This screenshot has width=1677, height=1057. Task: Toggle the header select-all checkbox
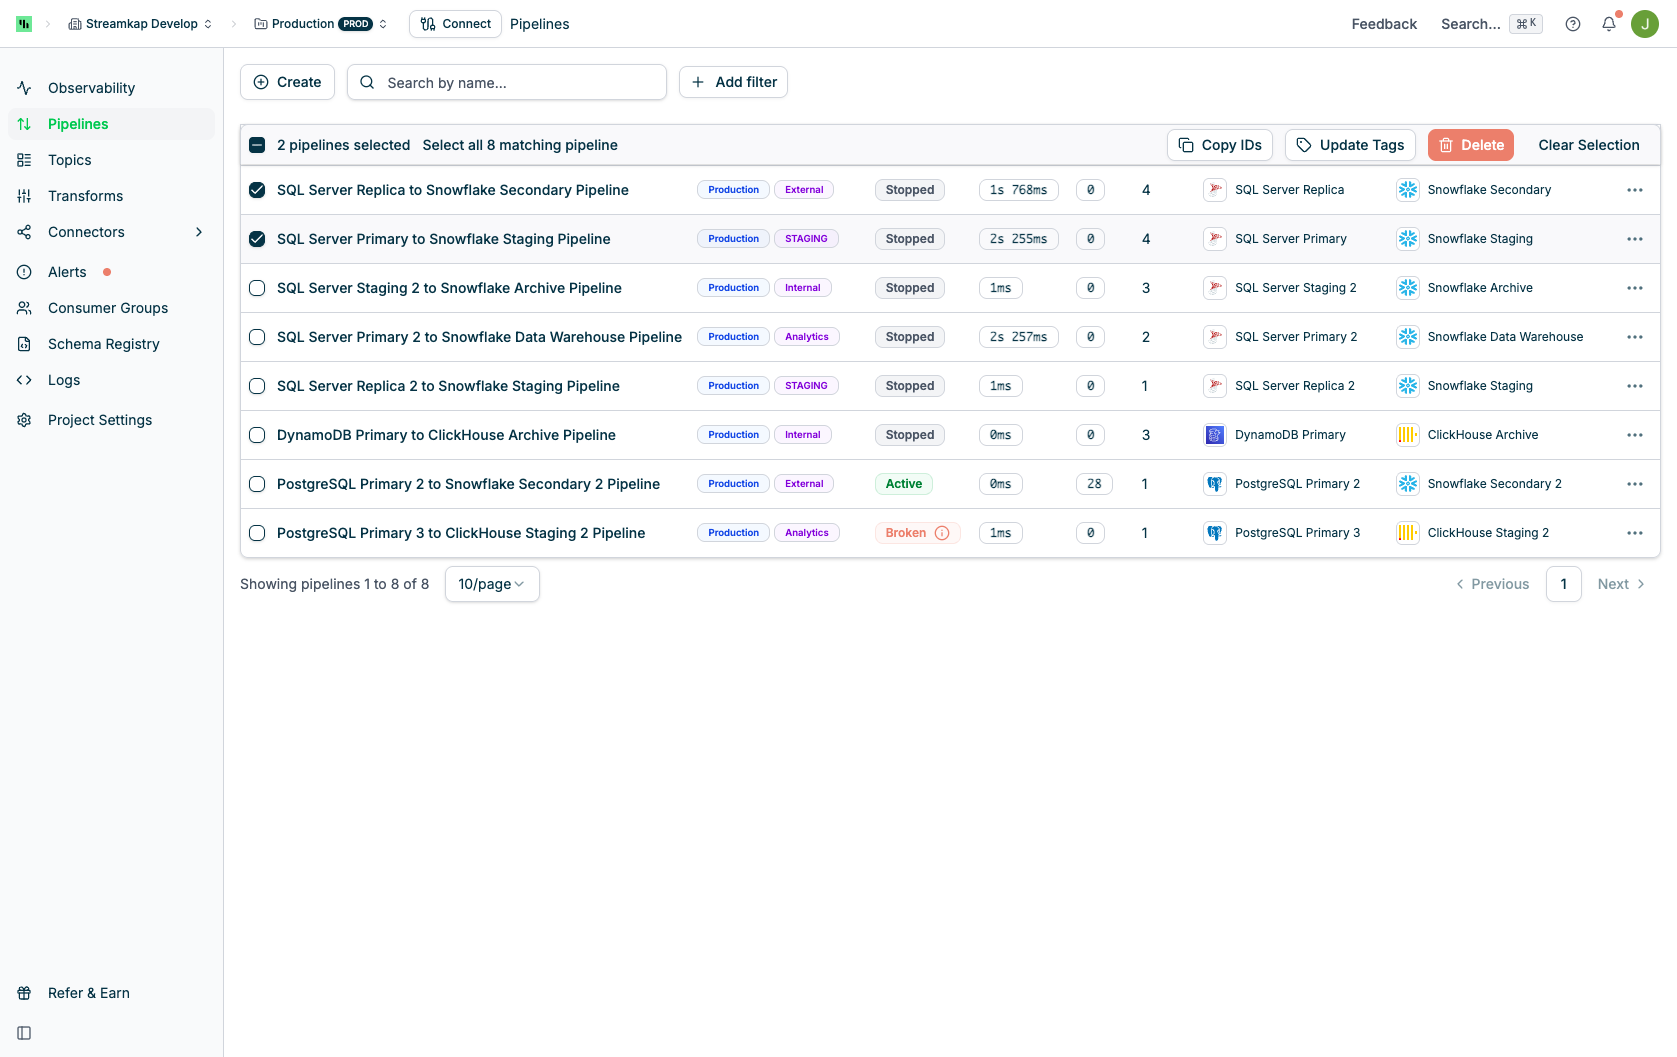pos(257,145)
